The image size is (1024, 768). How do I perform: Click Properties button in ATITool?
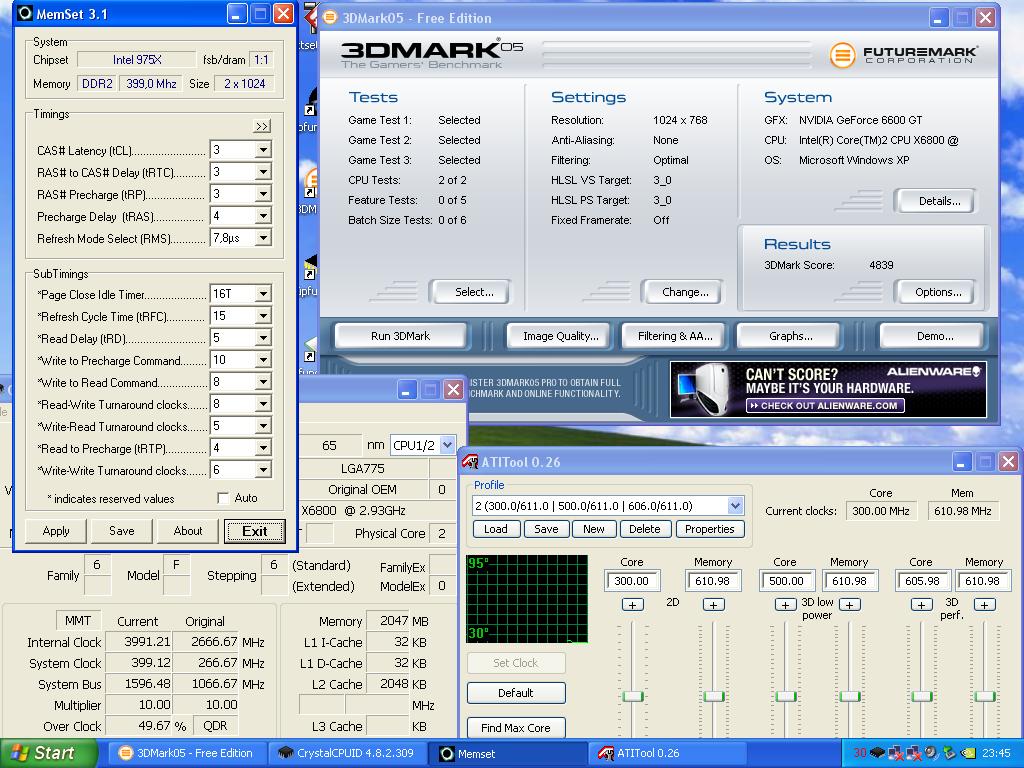pos(709,529)
